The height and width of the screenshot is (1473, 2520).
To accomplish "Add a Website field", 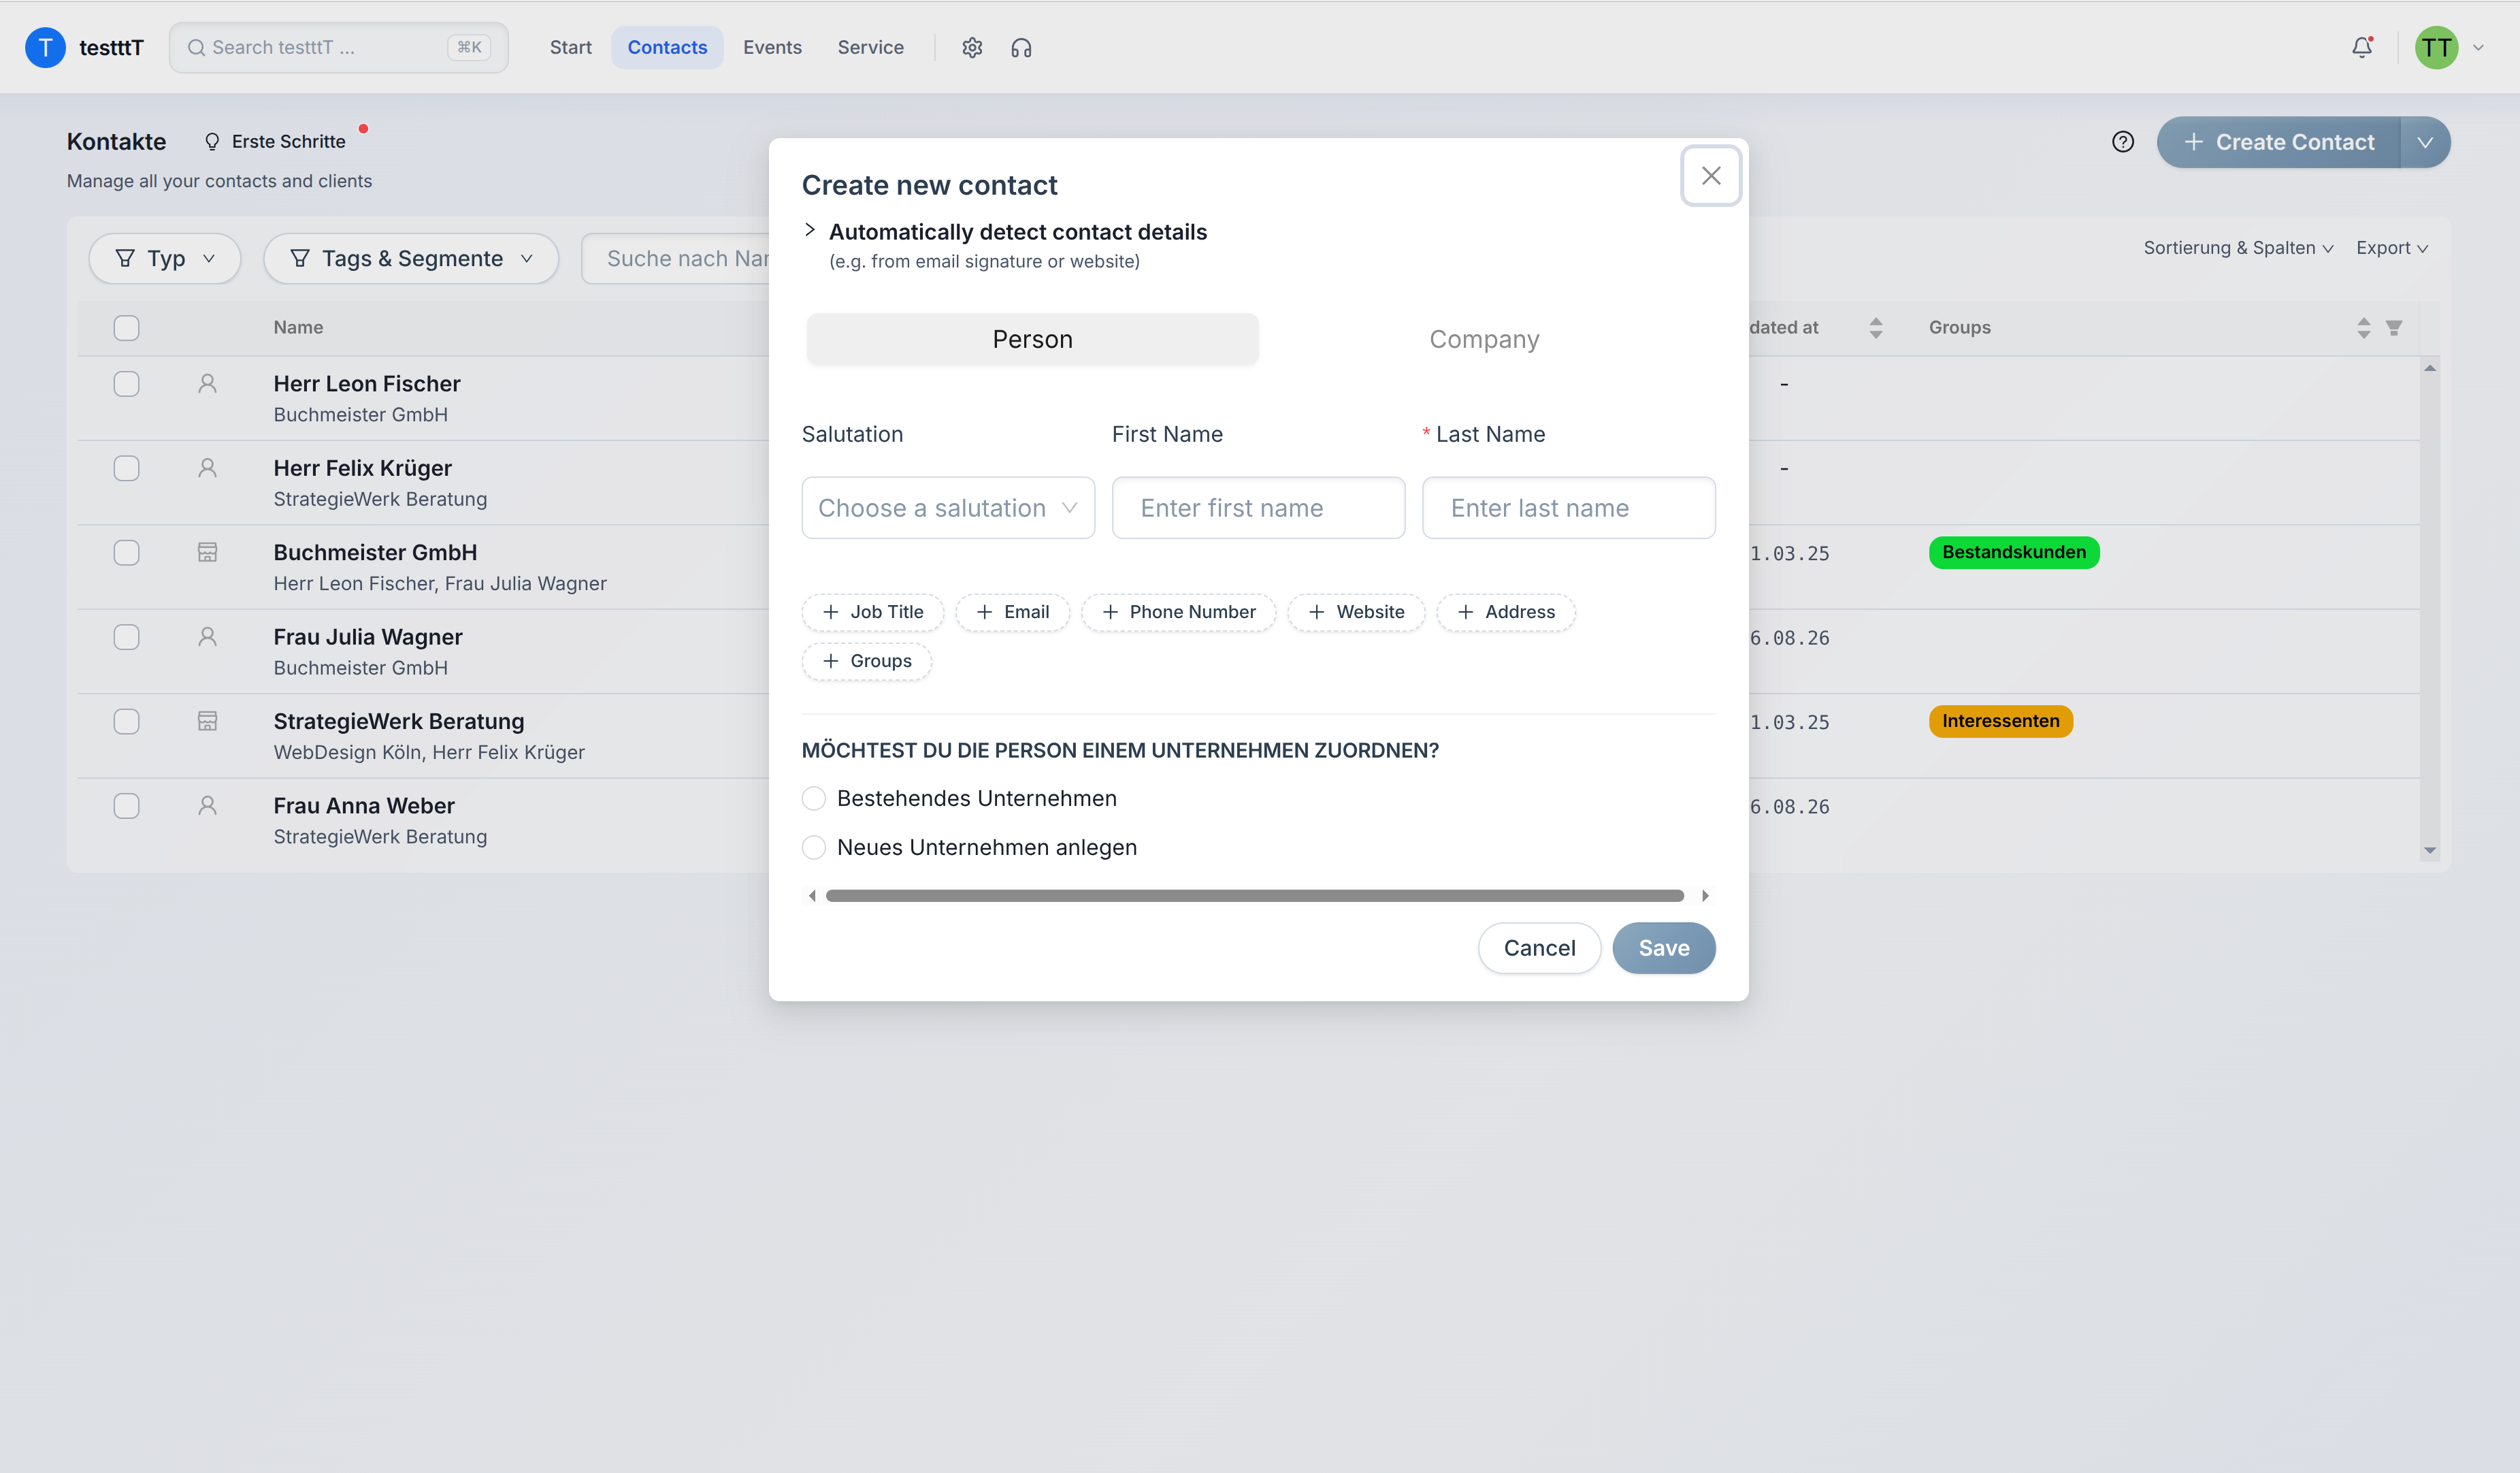I will tap(1356, 612).
